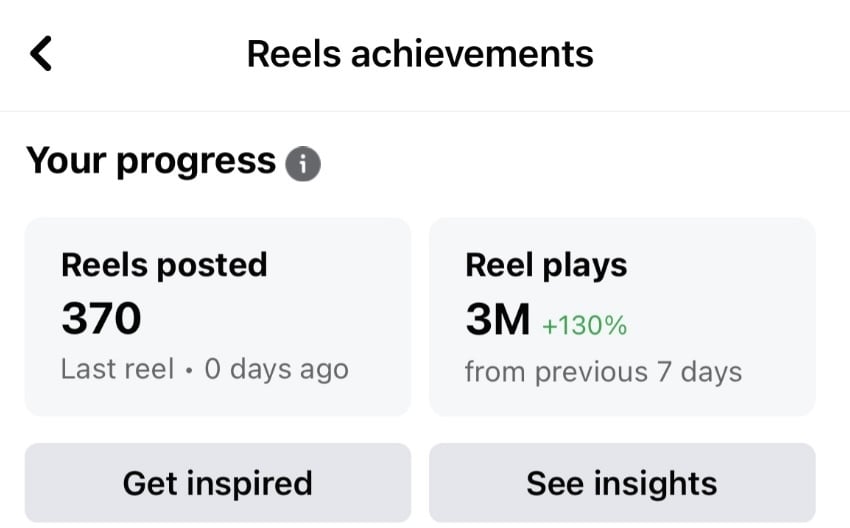
Task: Click the 370 reels count
Action: [x=101, y=319]
